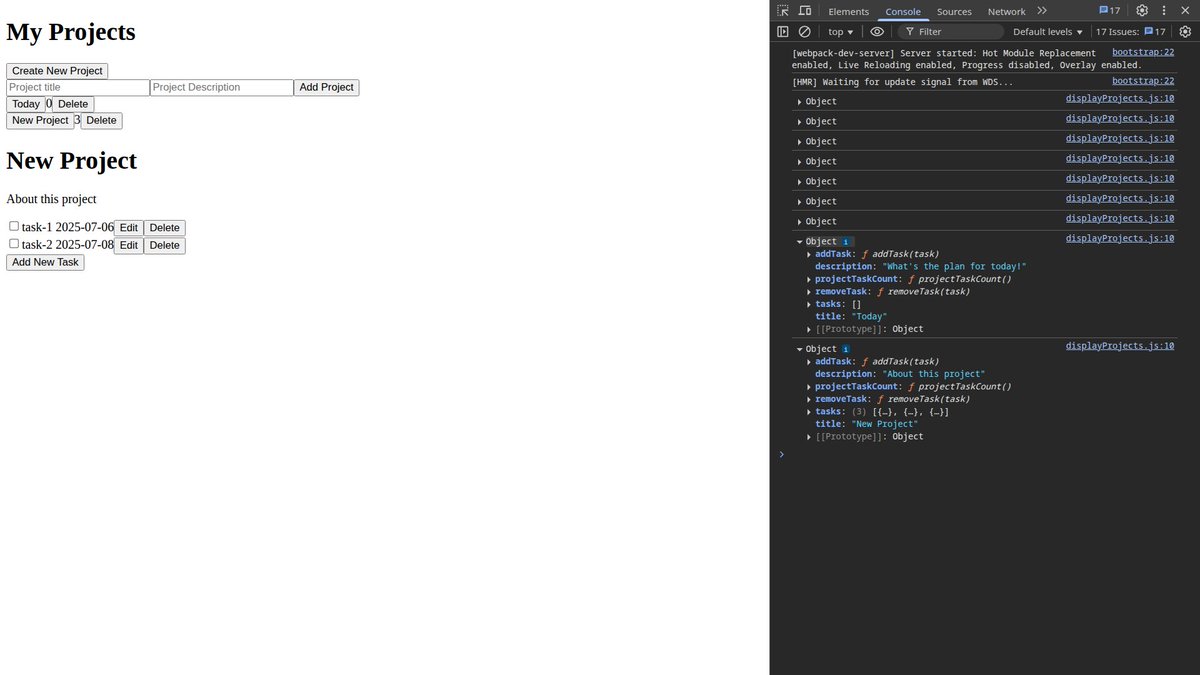Open console settings gear
Viewport: 1200px width, 675px height.
coord(1185,32)
